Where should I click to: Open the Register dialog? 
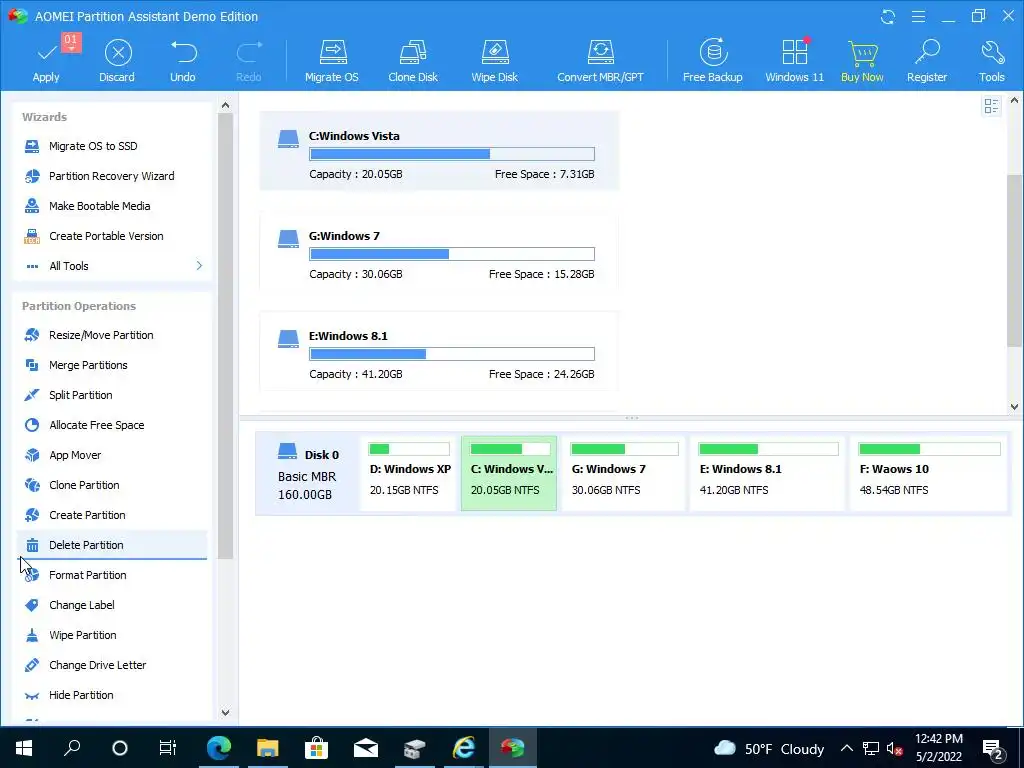[x=927, y=61]
